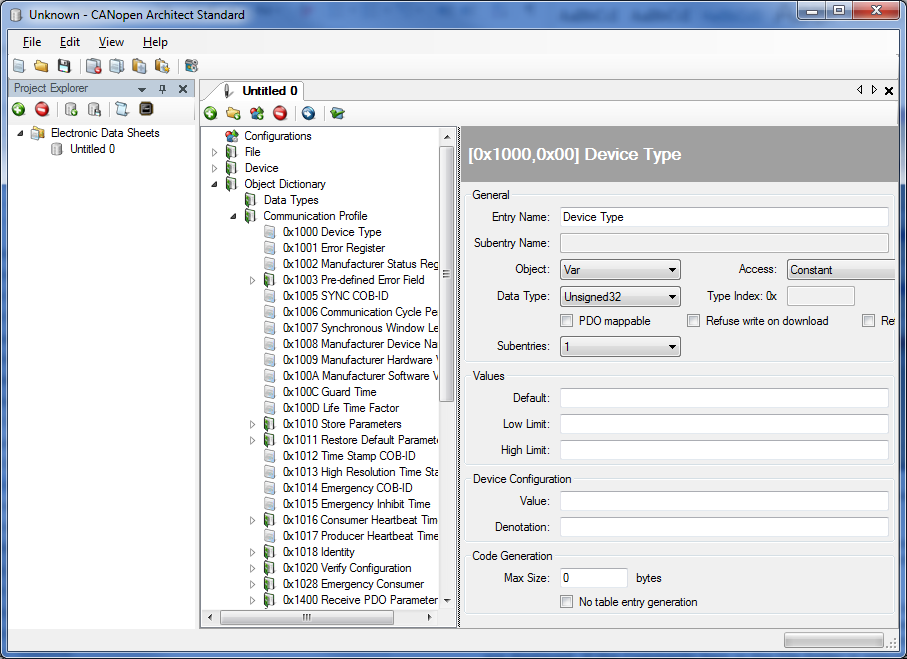Open a project file from the toolbar

pos(40,66)
